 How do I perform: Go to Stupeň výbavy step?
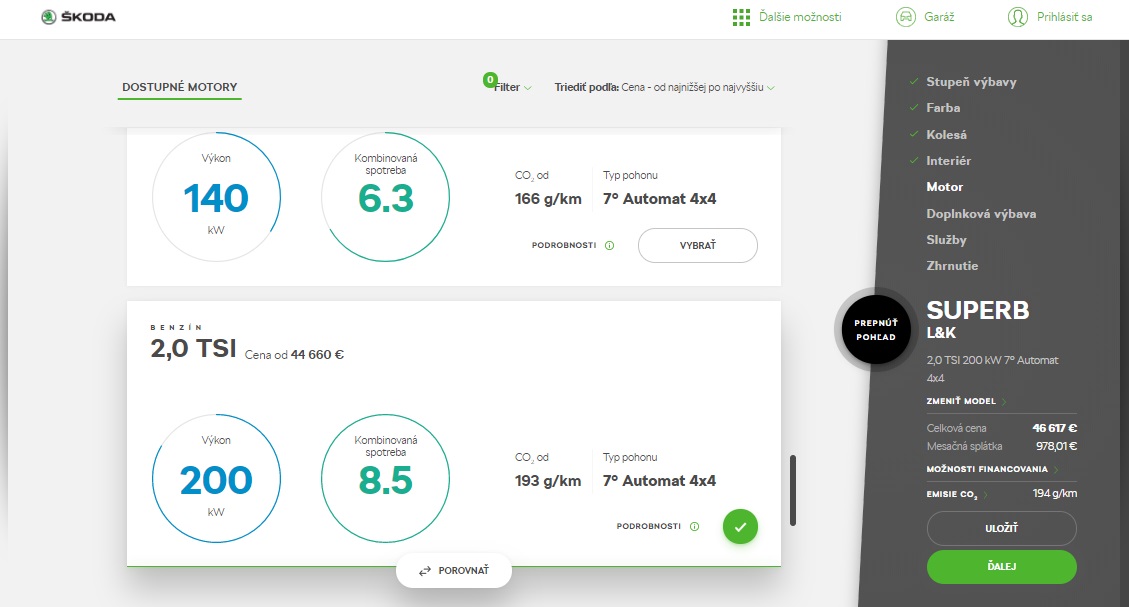(x=971, y=82)
